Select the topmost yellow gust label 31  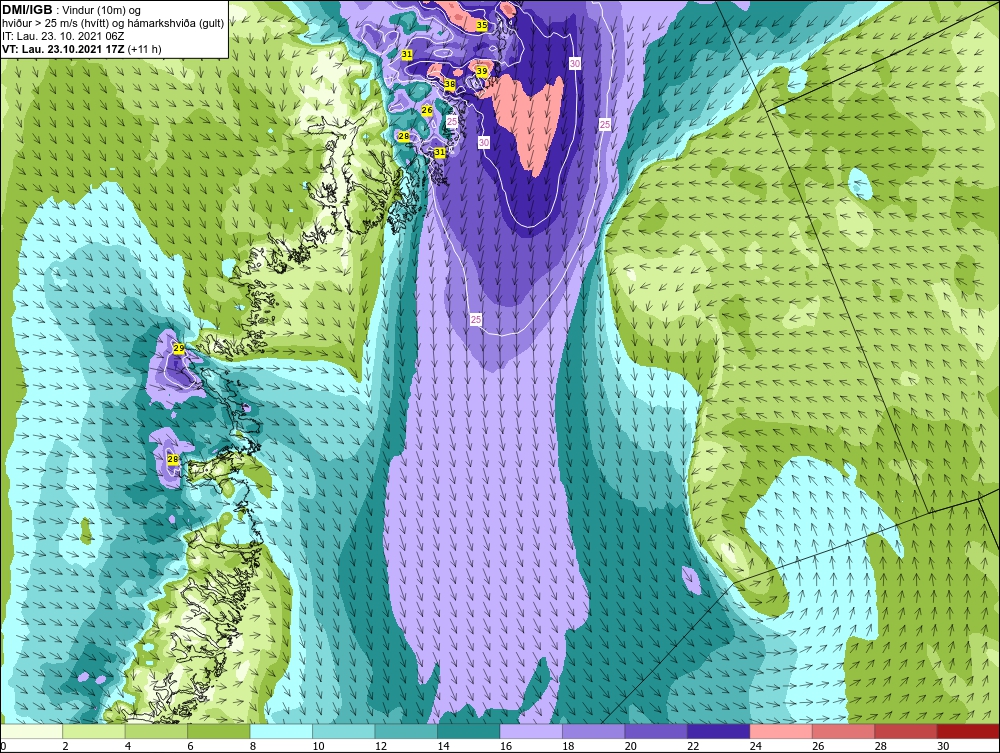click(x=407, y=55)
